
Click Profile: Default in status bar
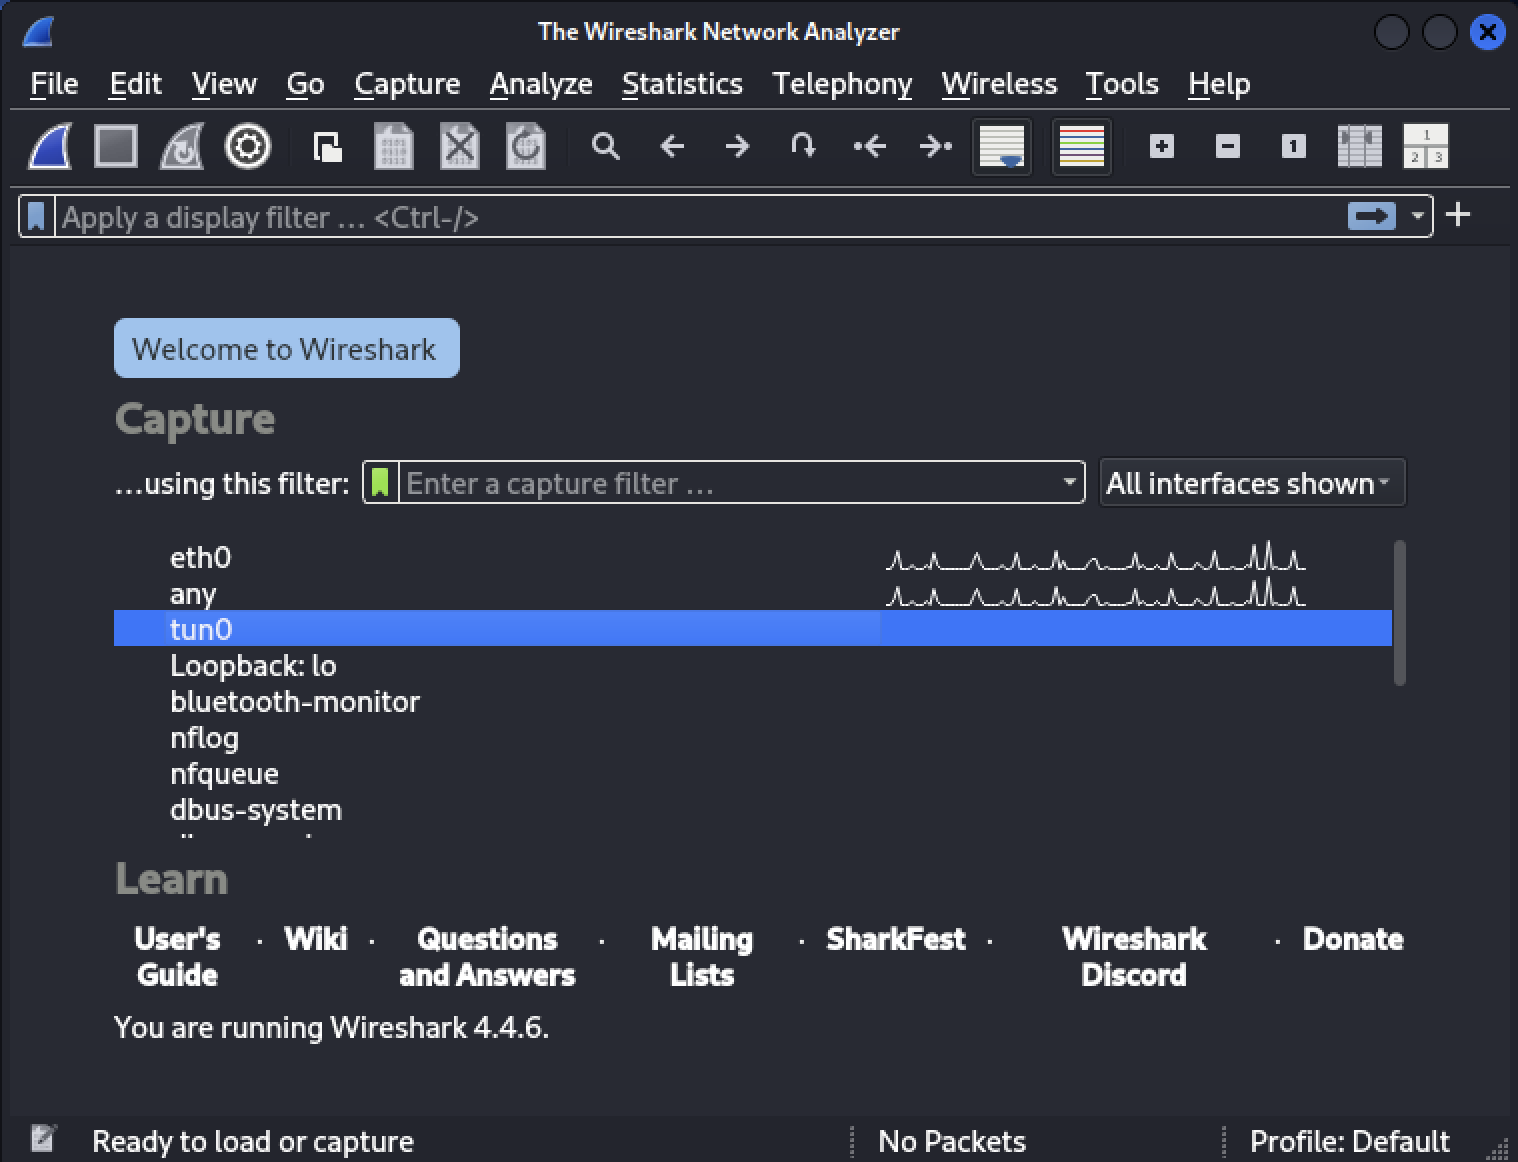(1349, 1141)
